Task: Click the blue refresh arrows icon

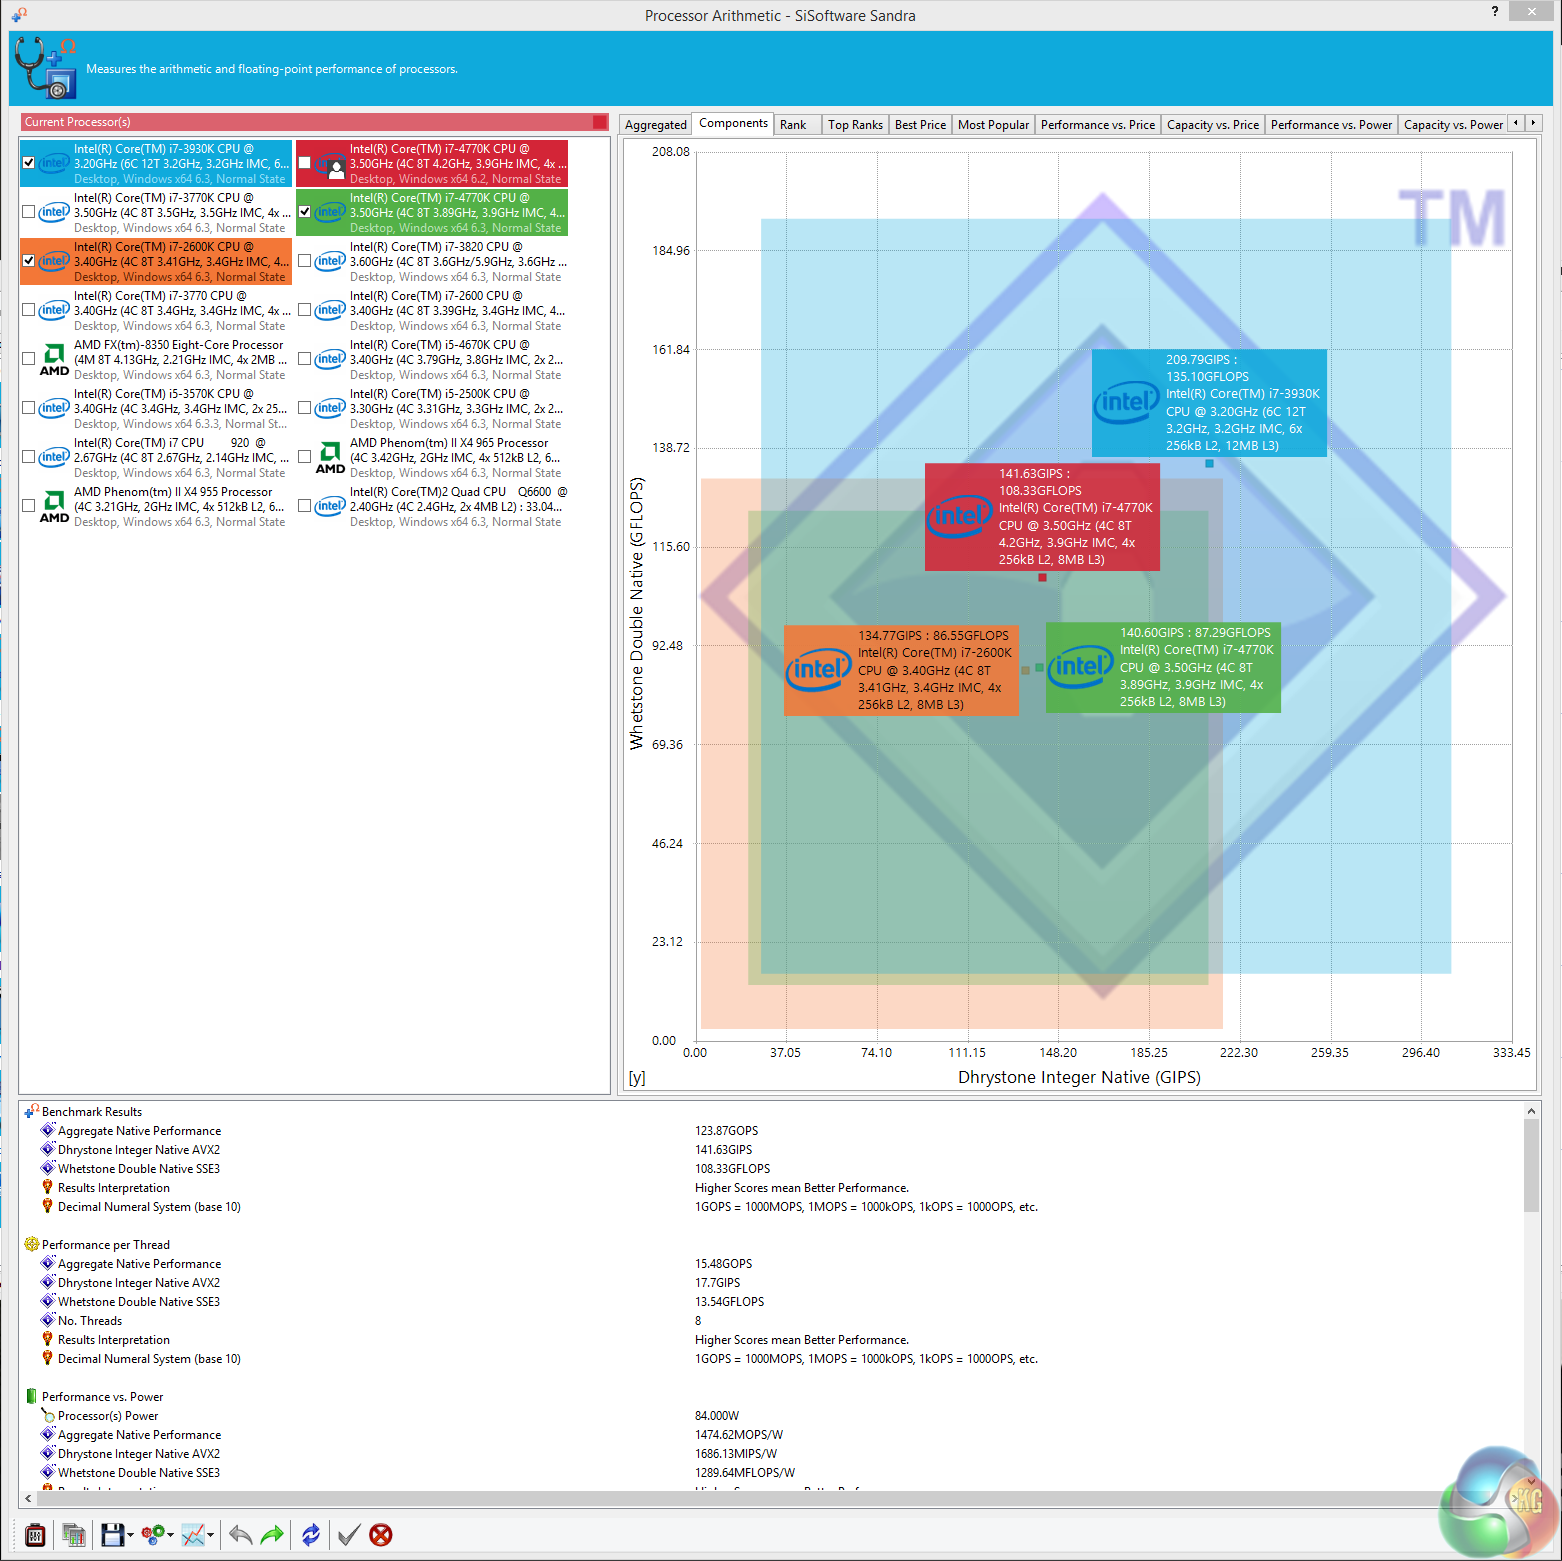Action: pyautogui.click(x=311, y=1535)
